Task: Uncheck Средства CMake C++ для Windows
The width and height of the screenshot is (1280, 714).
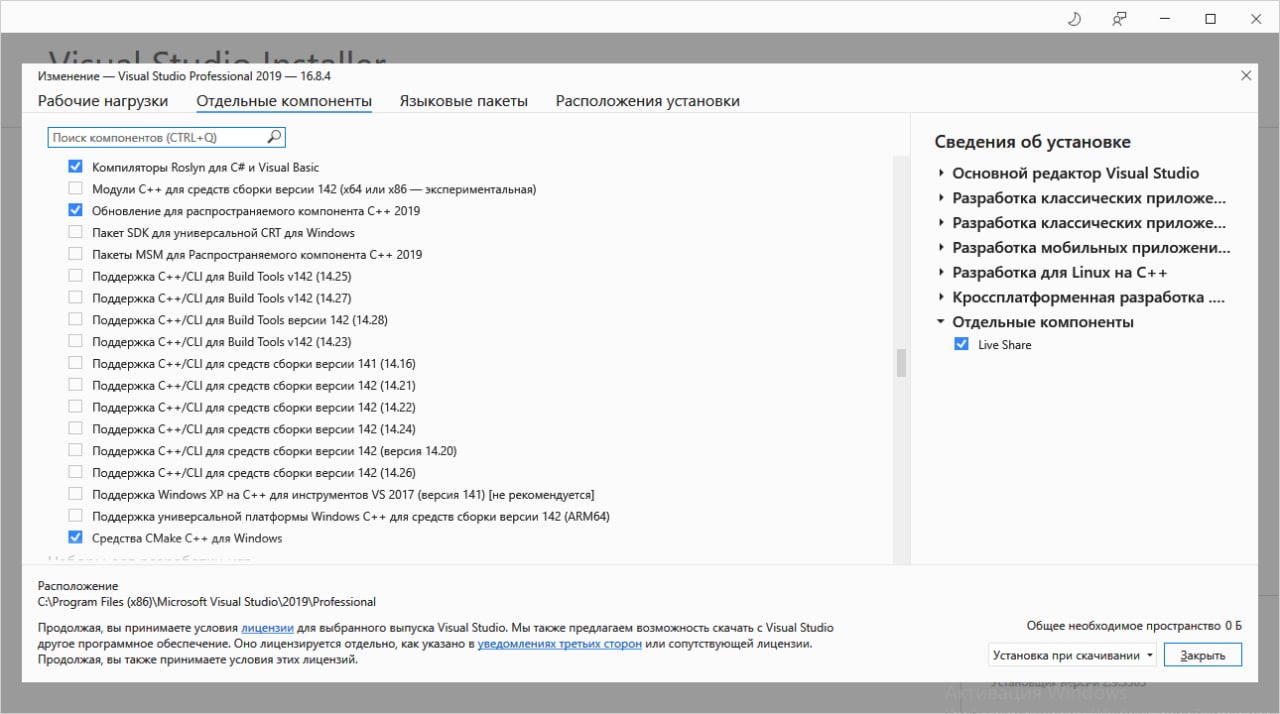Action: pos(75,538)
